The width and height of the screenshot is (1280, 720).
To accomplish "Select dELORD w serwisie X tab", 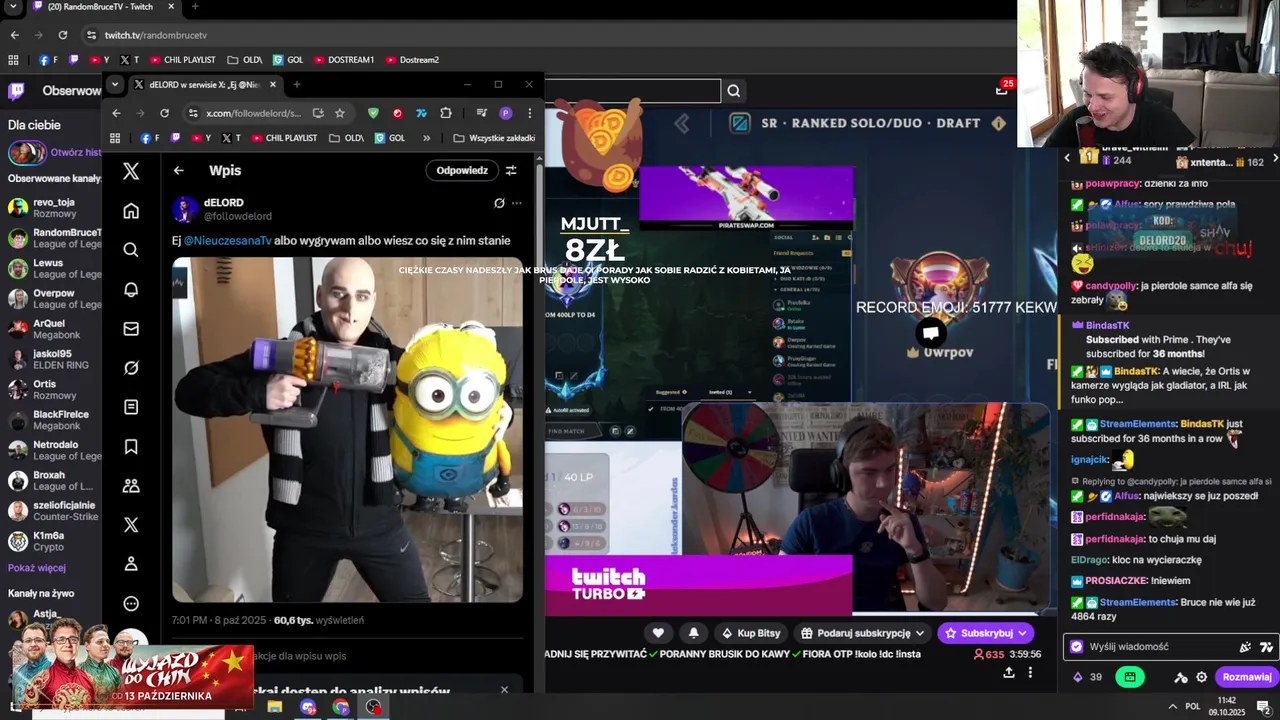I will (x=205, y=85).
